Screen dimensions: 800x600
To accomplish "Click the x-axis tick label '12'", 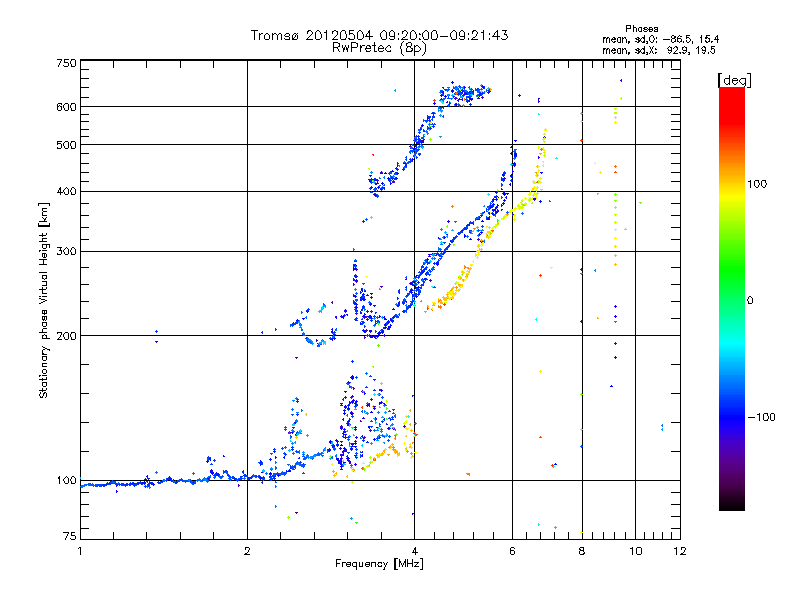I will coord(680,551).
